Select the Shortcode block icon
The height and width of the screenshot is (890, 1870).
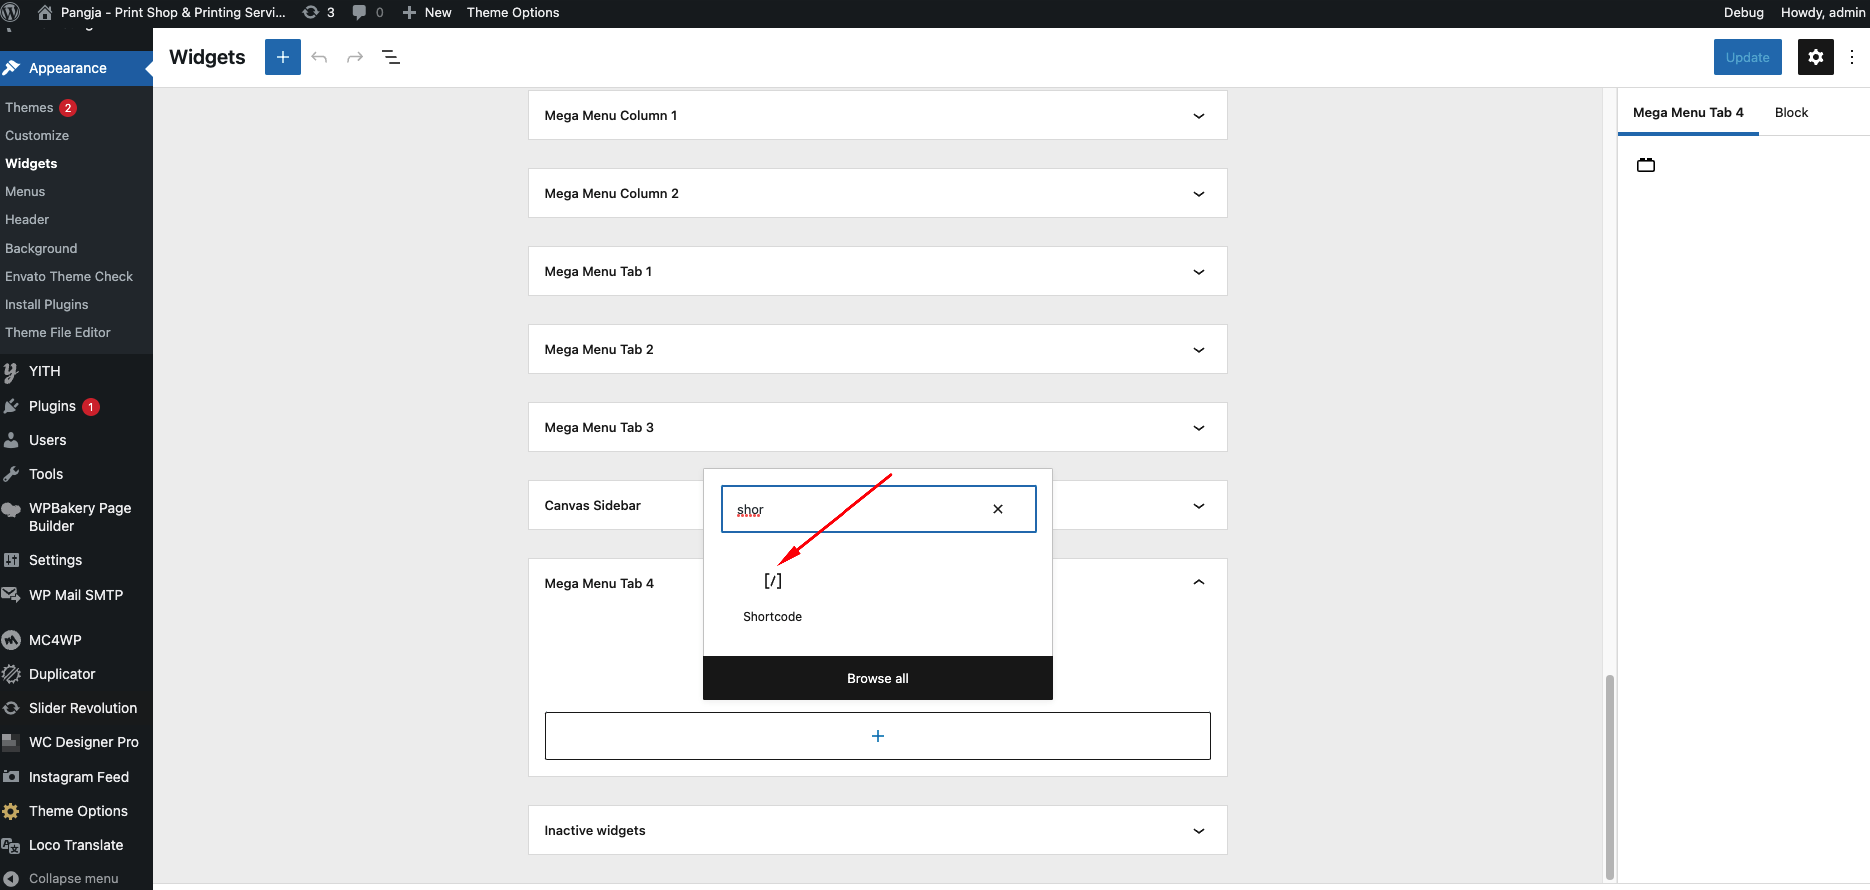click(x=773, y=581)
